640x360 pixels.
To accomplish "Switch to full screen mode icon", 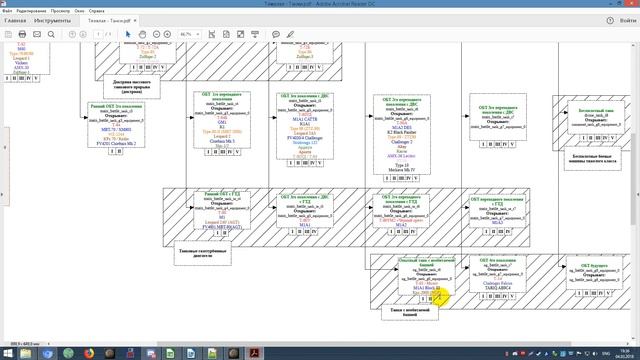I will [x=240, y=34].
